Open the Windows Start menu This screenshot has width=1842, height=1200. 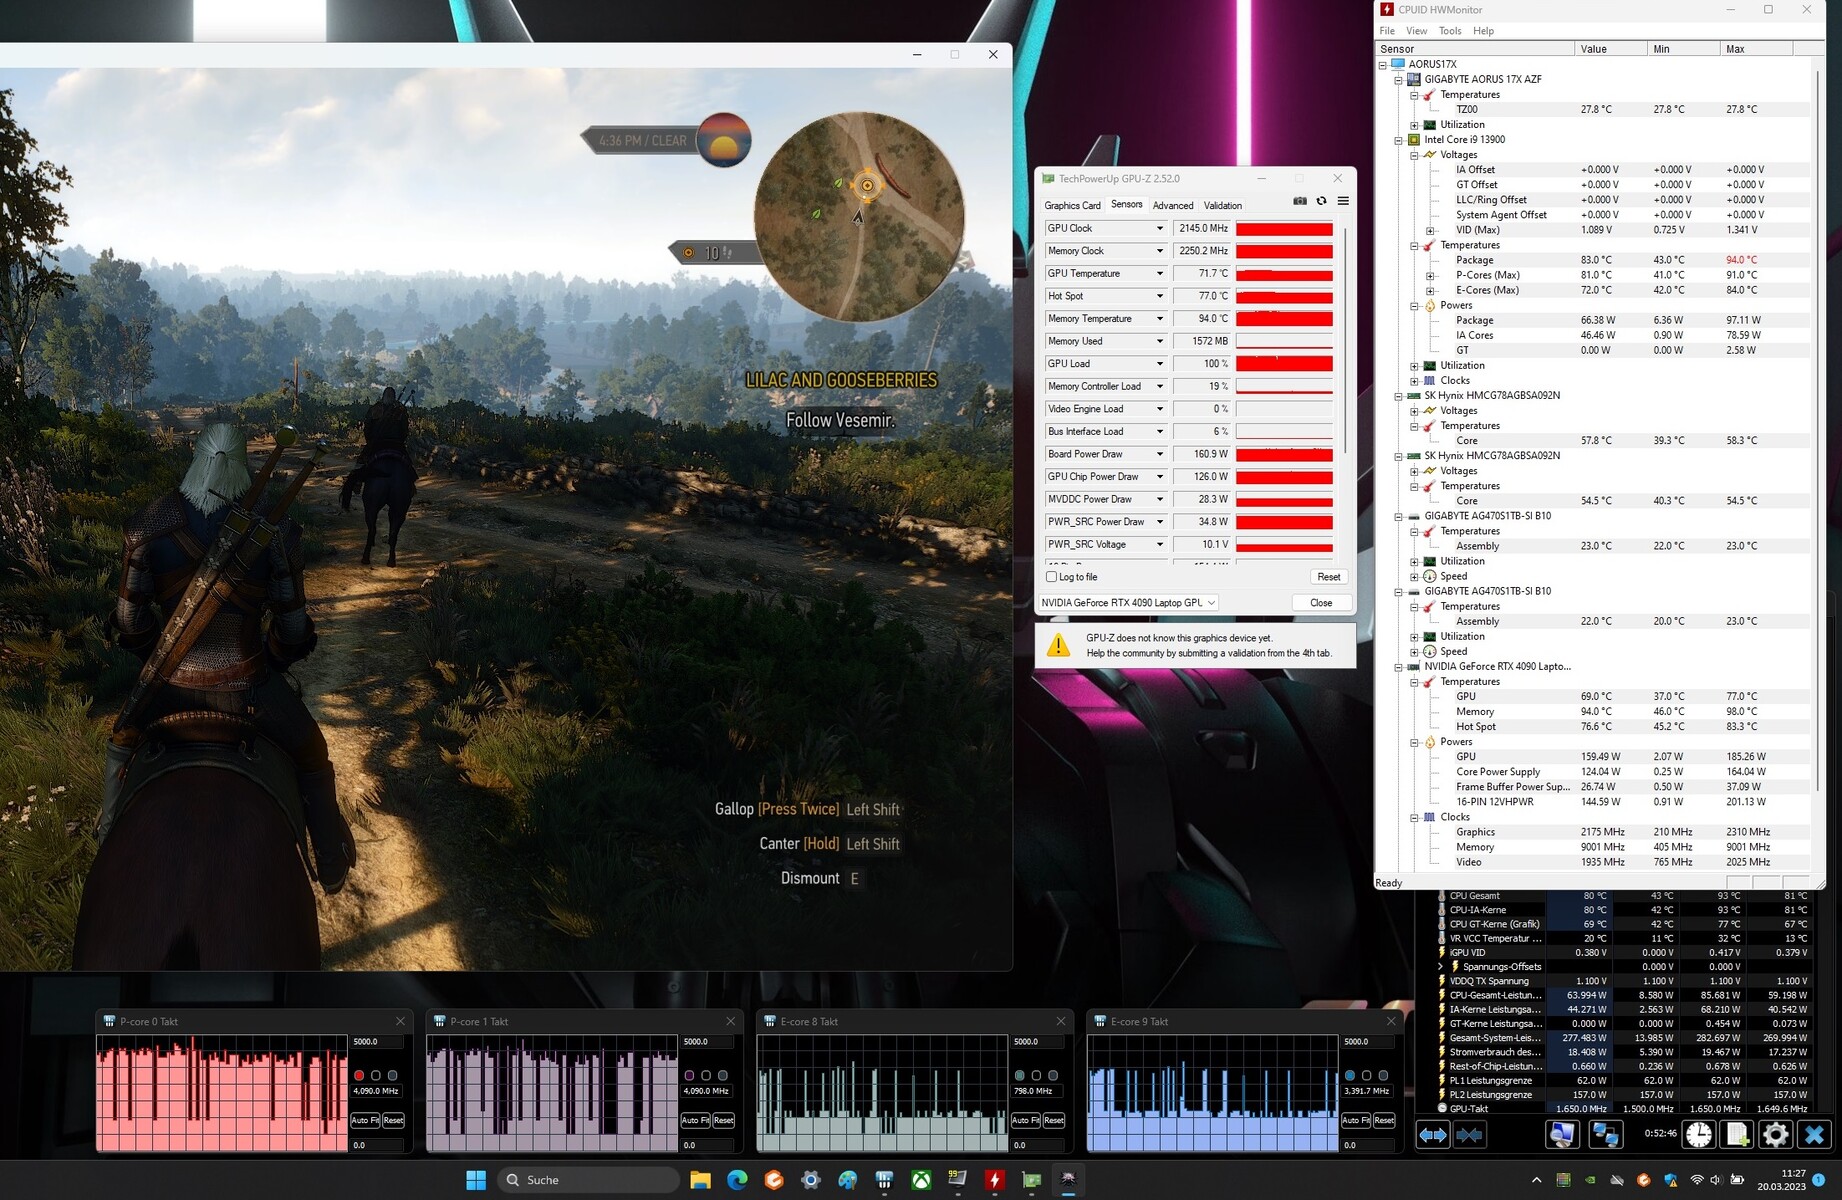click(476, 1180)
